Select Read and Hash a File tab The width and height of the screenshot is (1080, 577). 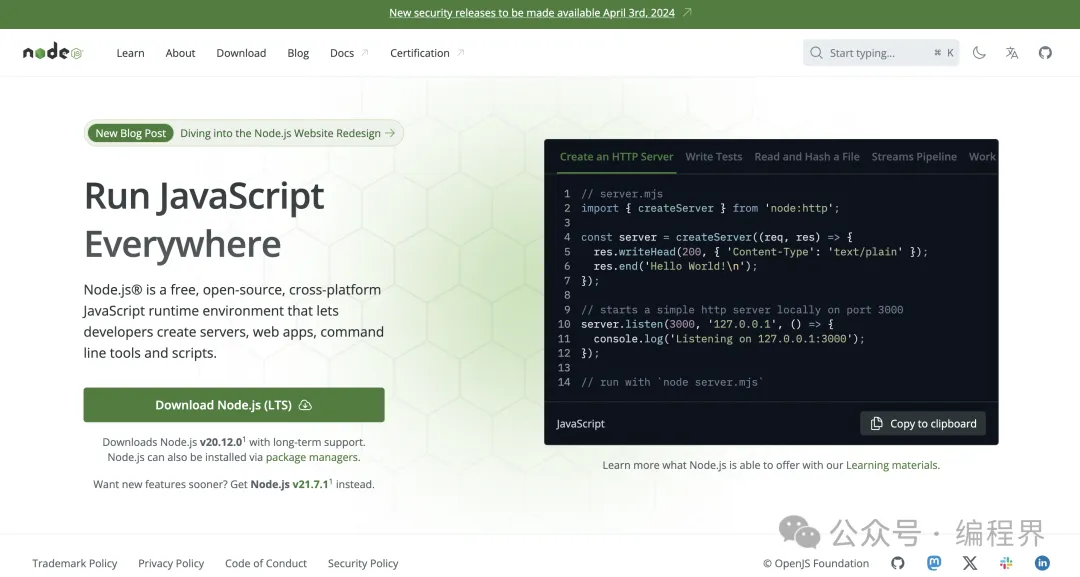pos(806,157)
